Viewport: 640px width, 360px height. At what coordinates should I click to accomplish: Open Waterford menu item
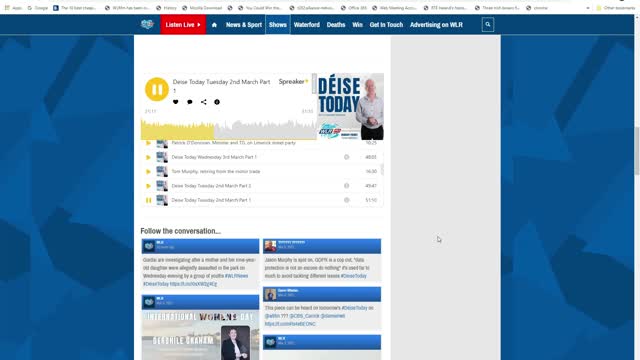(307, 24)
